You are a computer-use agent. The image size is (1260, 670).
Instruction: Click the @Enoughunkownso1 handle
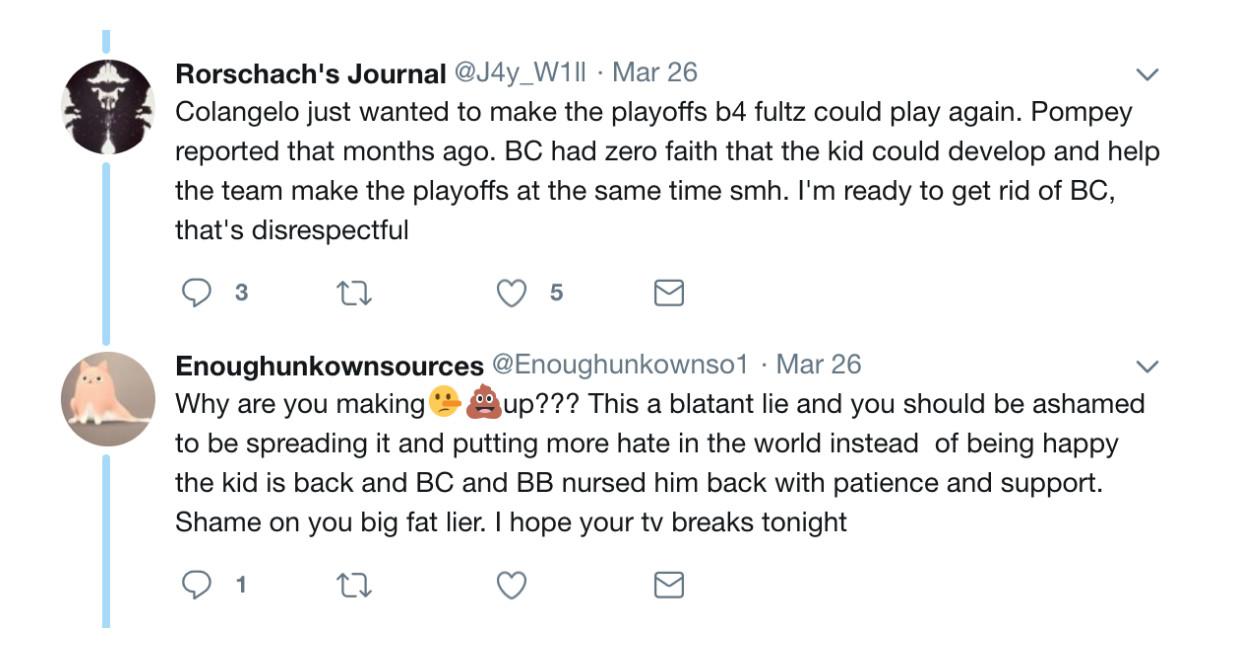pos(619,365)
